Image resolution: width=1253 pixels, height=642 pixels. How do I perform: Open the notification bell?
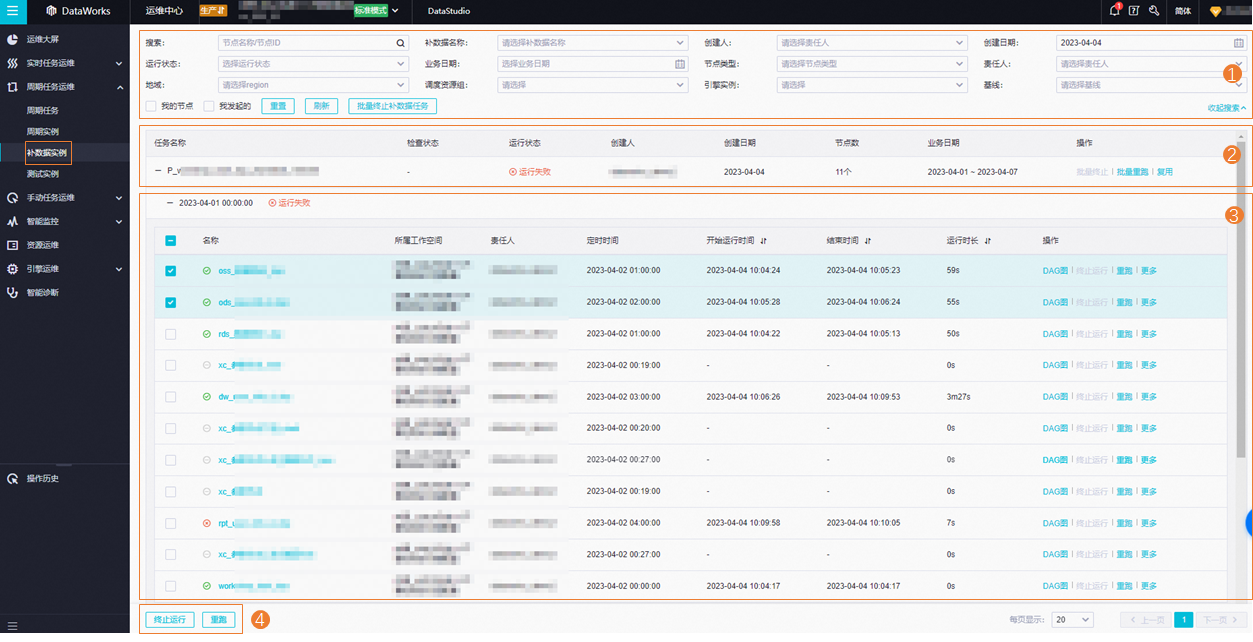[1115, 11]
